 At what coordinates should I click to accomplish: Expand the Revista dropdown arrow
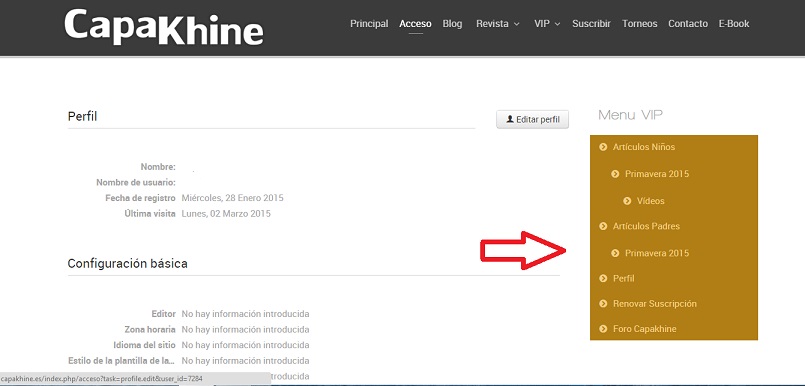point(516,24)
